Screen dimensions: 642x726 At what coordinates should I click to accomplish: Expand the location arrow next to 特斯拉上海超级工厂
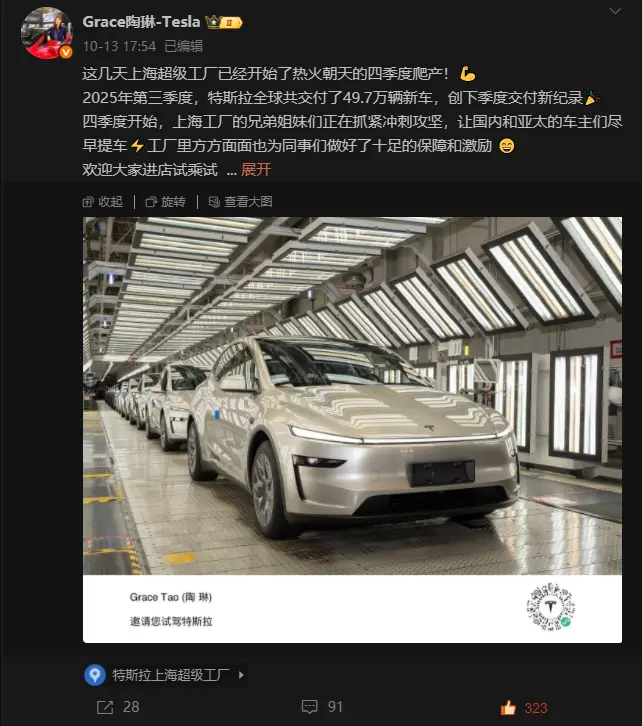click(241, 675)
